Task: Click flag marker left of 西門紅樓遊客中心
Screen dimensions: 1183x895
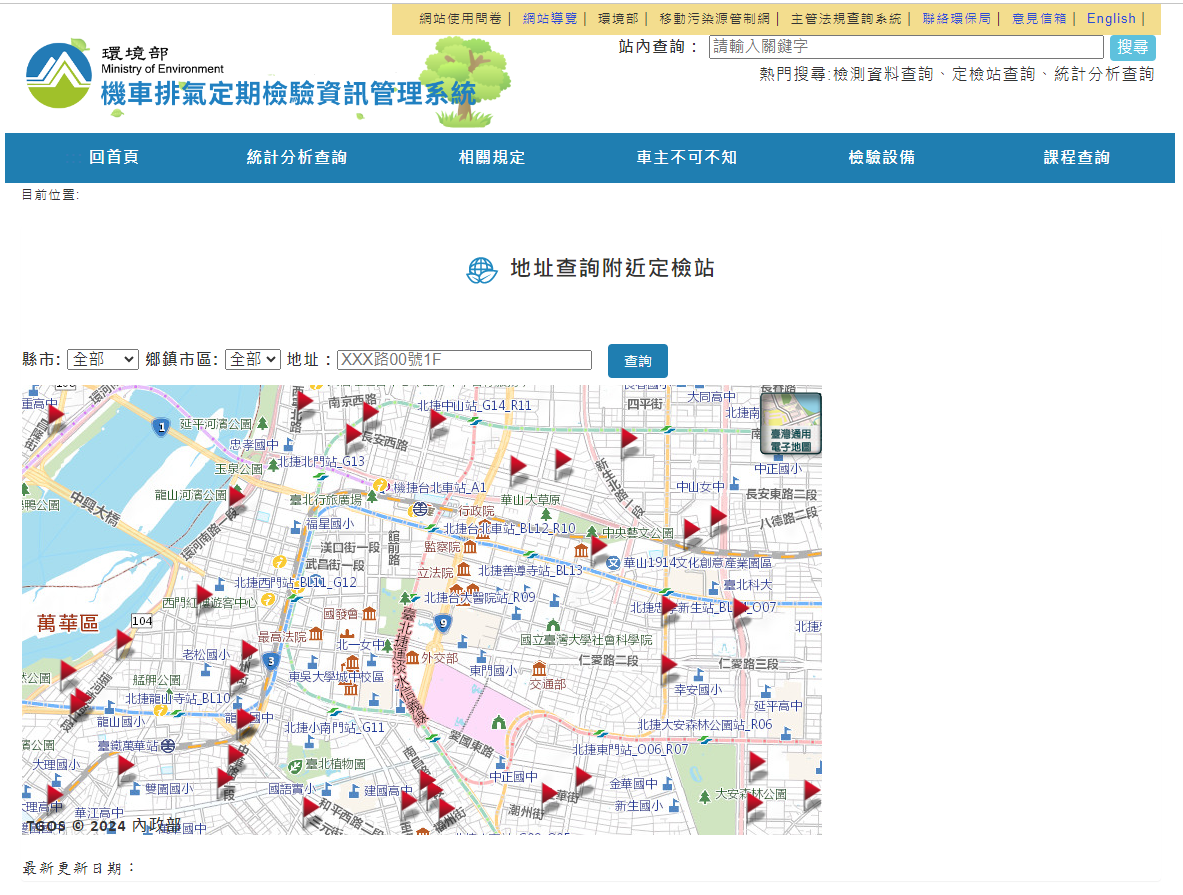Action: coord(203,596)
